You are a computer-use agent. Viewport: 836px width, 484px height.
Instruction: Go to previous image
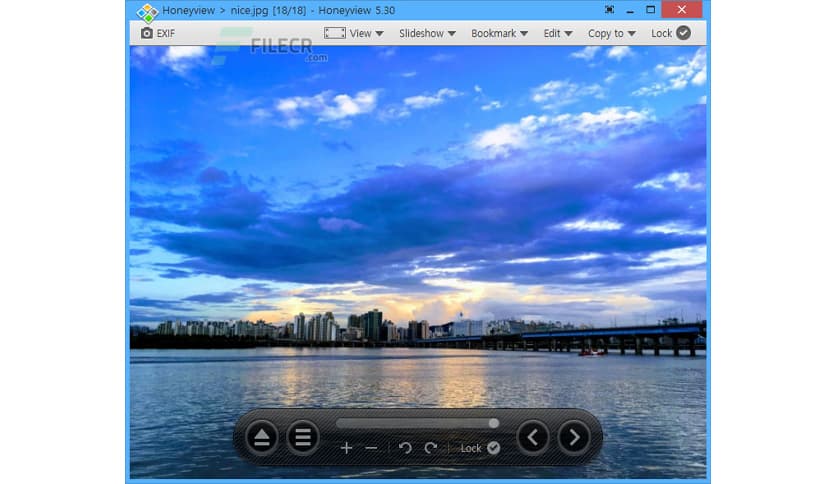(x=533, y=437)
